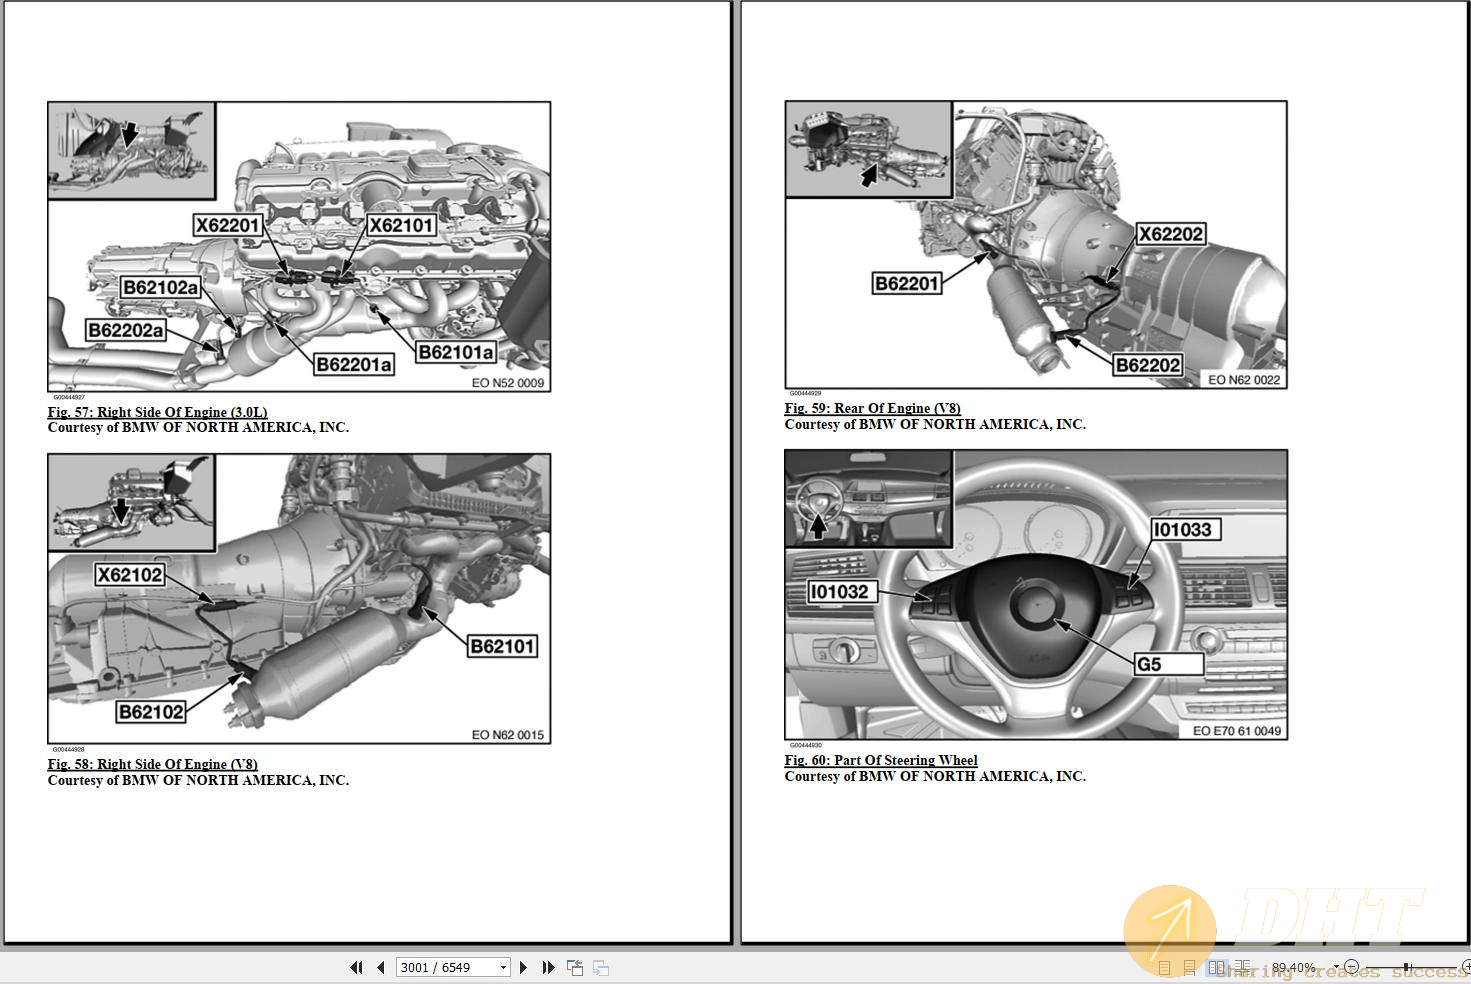
Task: Enable continuous scrolling page layout
Action: (x=1189, y=966)
